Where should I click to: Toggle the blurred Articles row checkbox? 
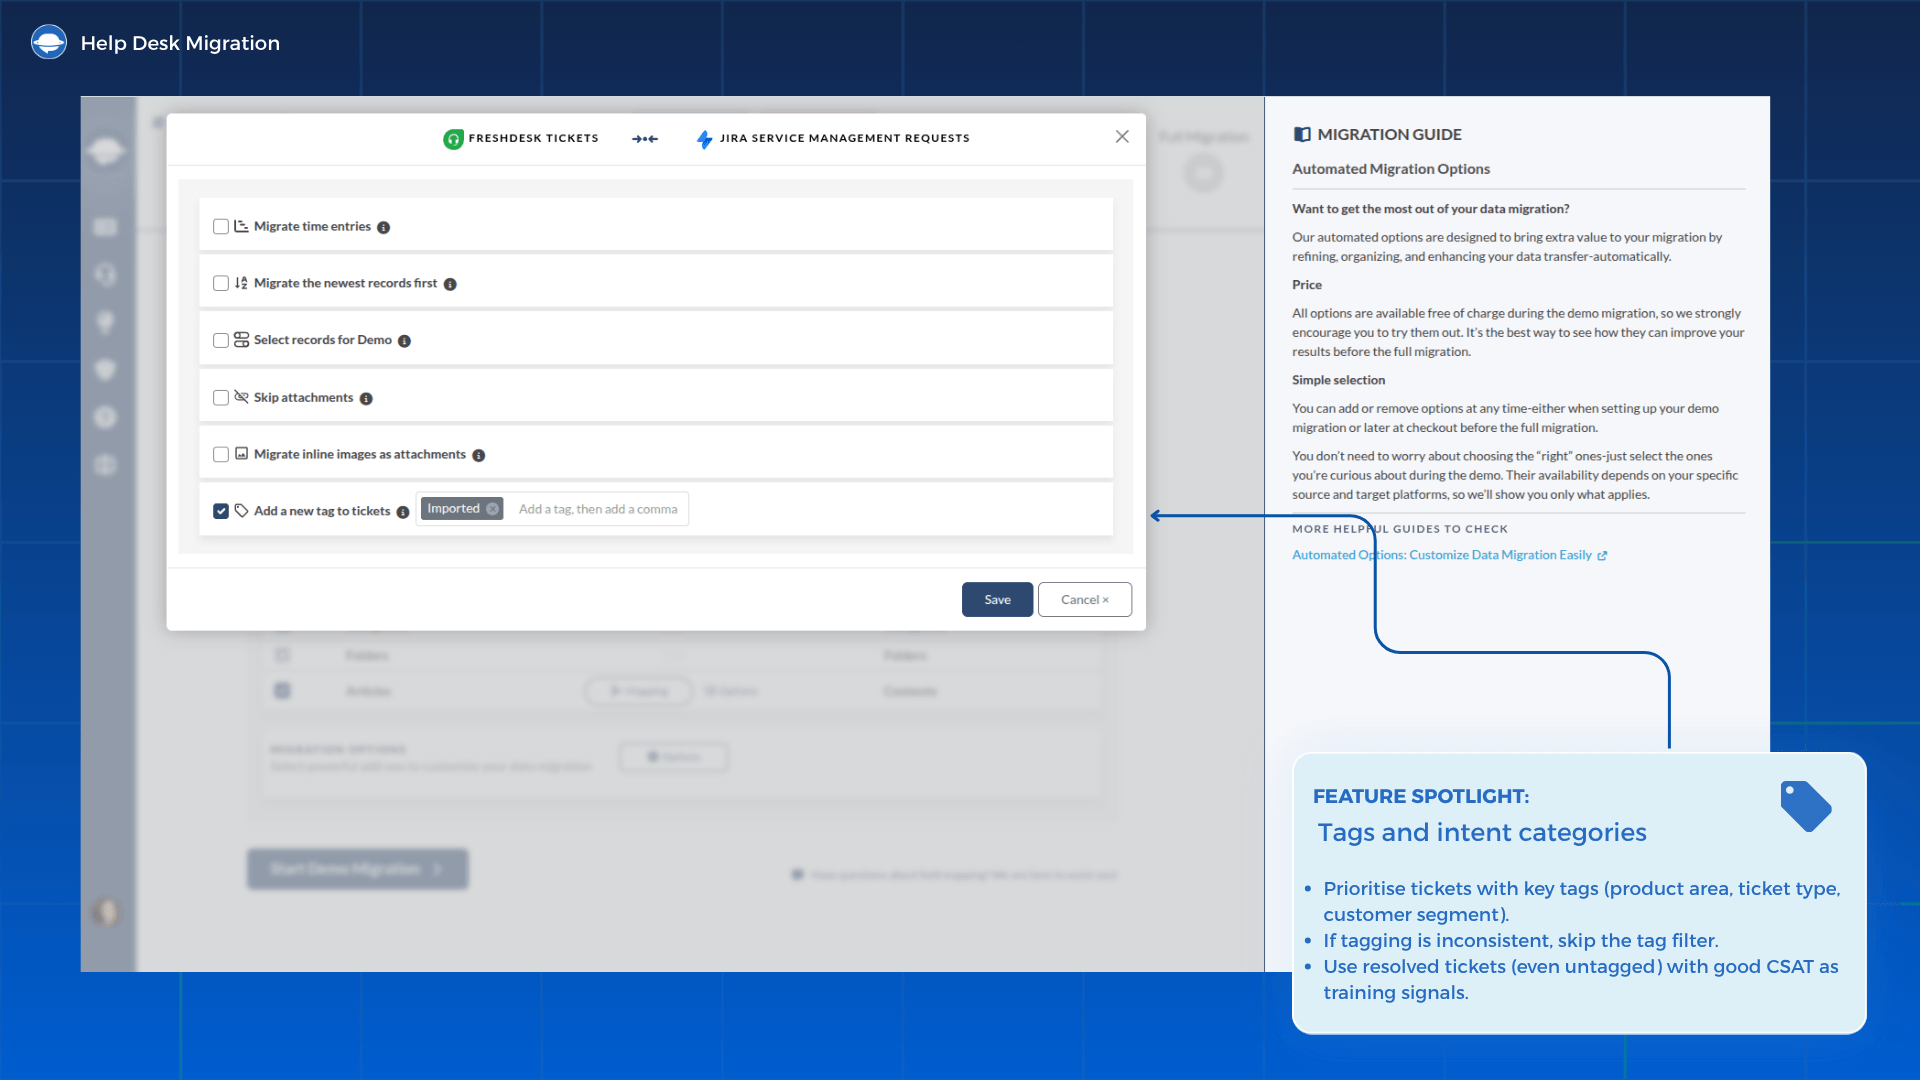pyautogui.click(x=282, y=691)
